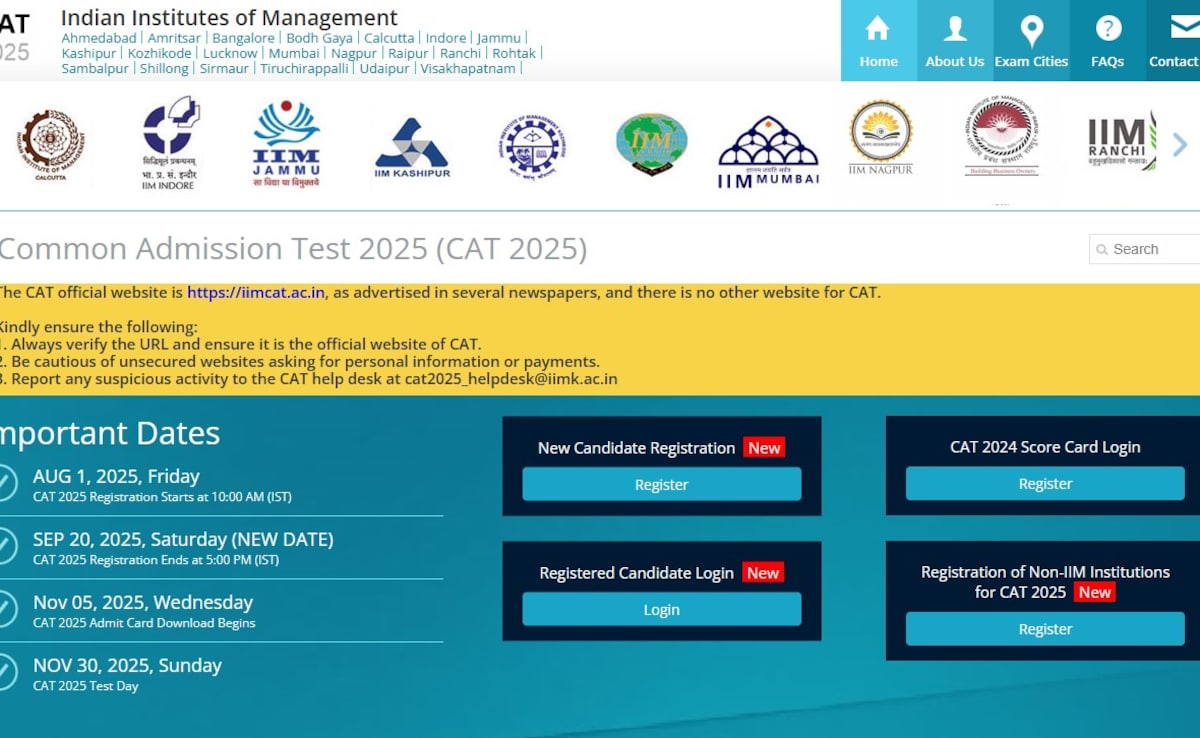This screenshot has width=1200, height=738.
Task: Click the Nov 05, 2025, Wednesday date
Action: click(143, 602)
